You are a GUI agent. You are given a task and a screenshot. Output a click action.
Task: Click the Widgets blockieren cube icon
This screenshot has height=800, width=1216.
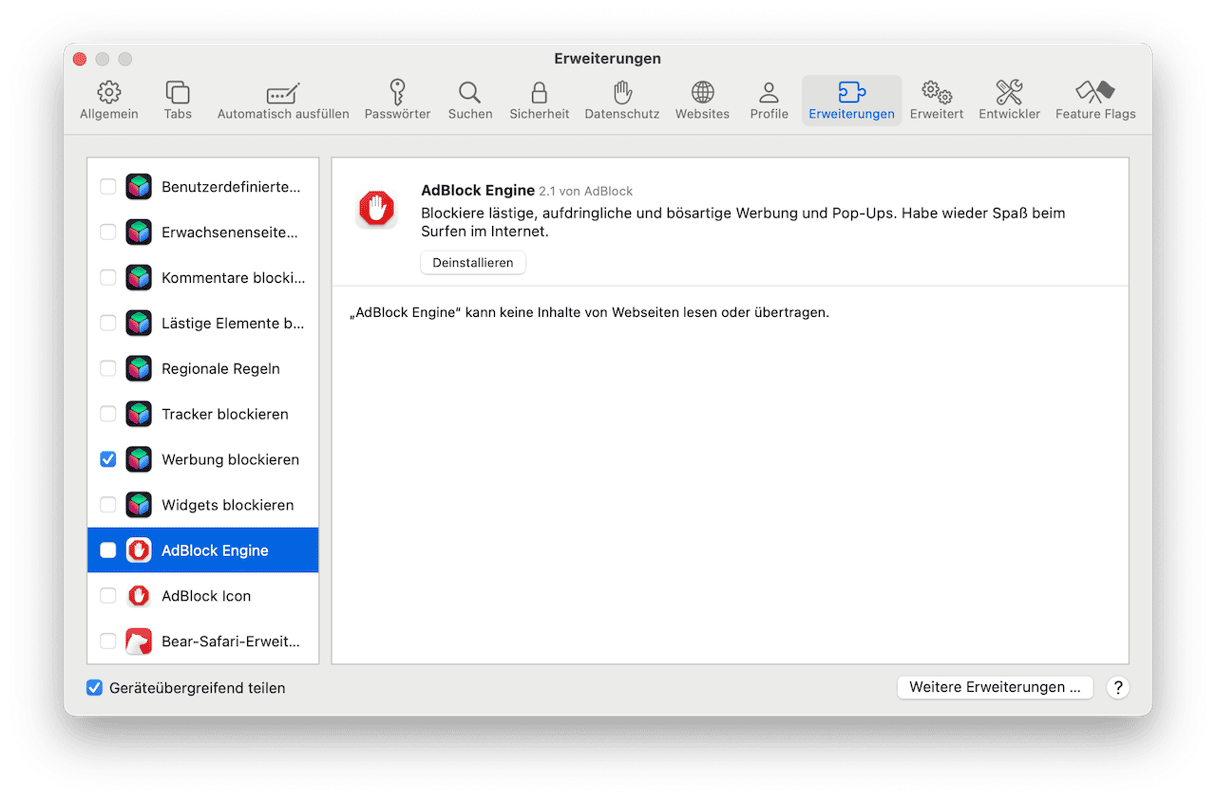(x=139, y=505)
